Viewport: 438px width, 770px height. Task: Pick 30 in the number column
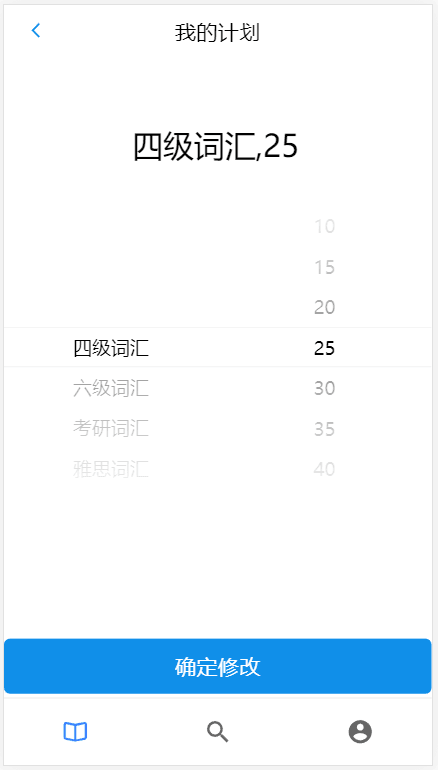coord(325,388)
